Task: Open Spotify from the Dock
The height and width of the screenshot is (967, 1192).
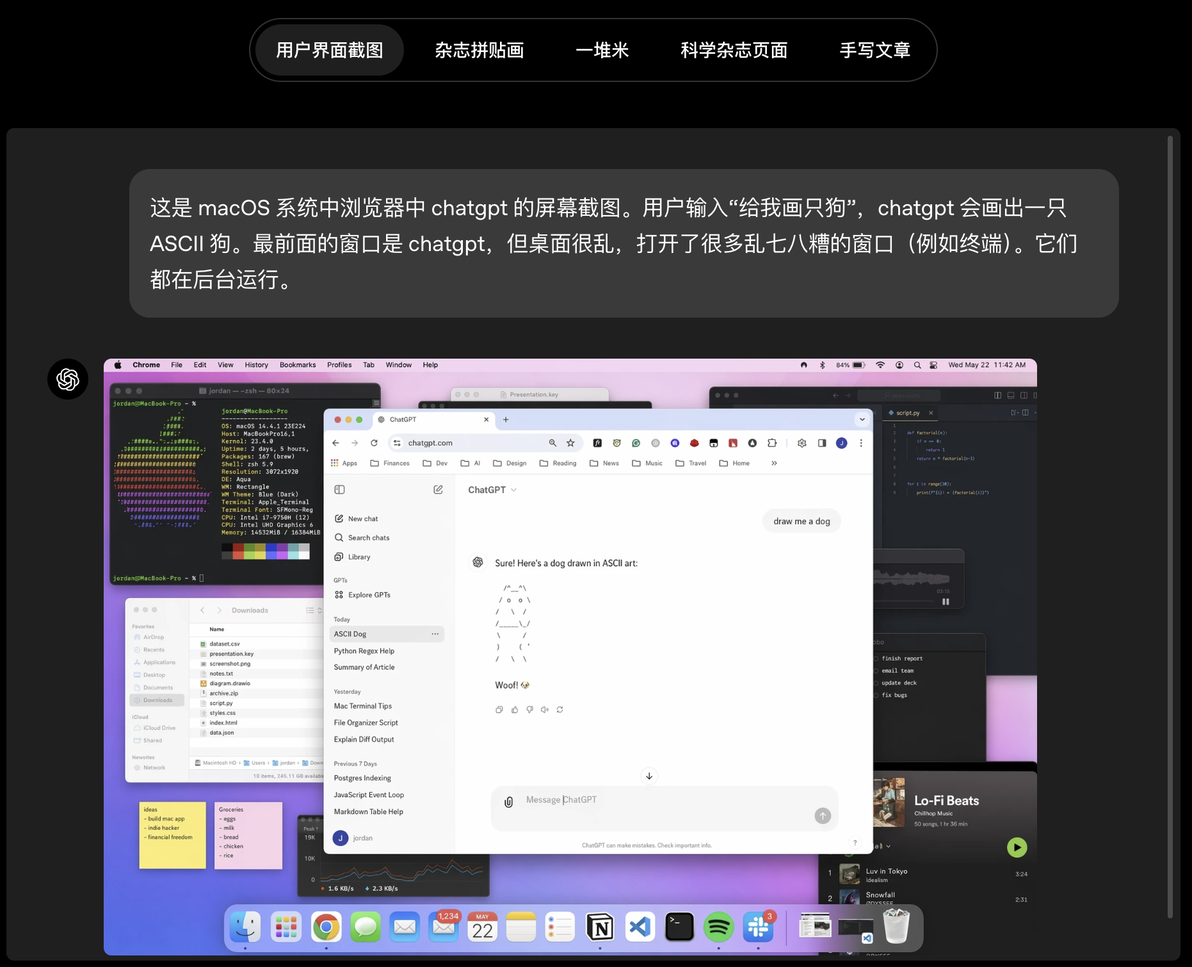Action: click(718, 927)
